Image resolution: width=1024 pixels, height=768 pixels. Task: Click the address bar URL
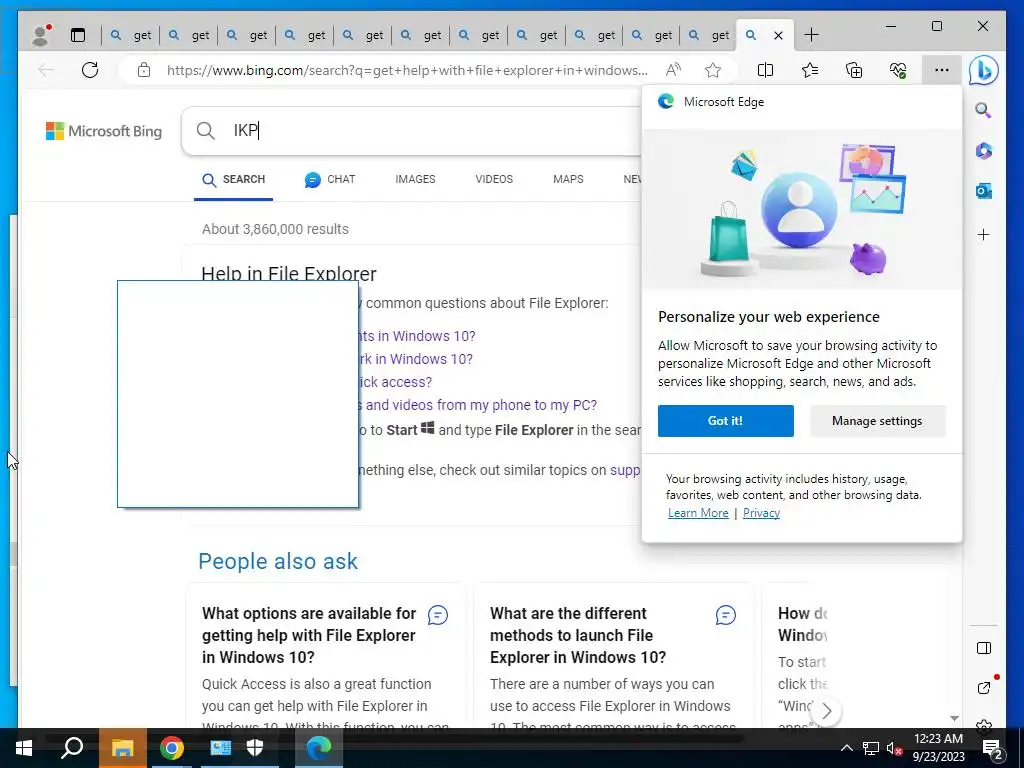[407, 70]
